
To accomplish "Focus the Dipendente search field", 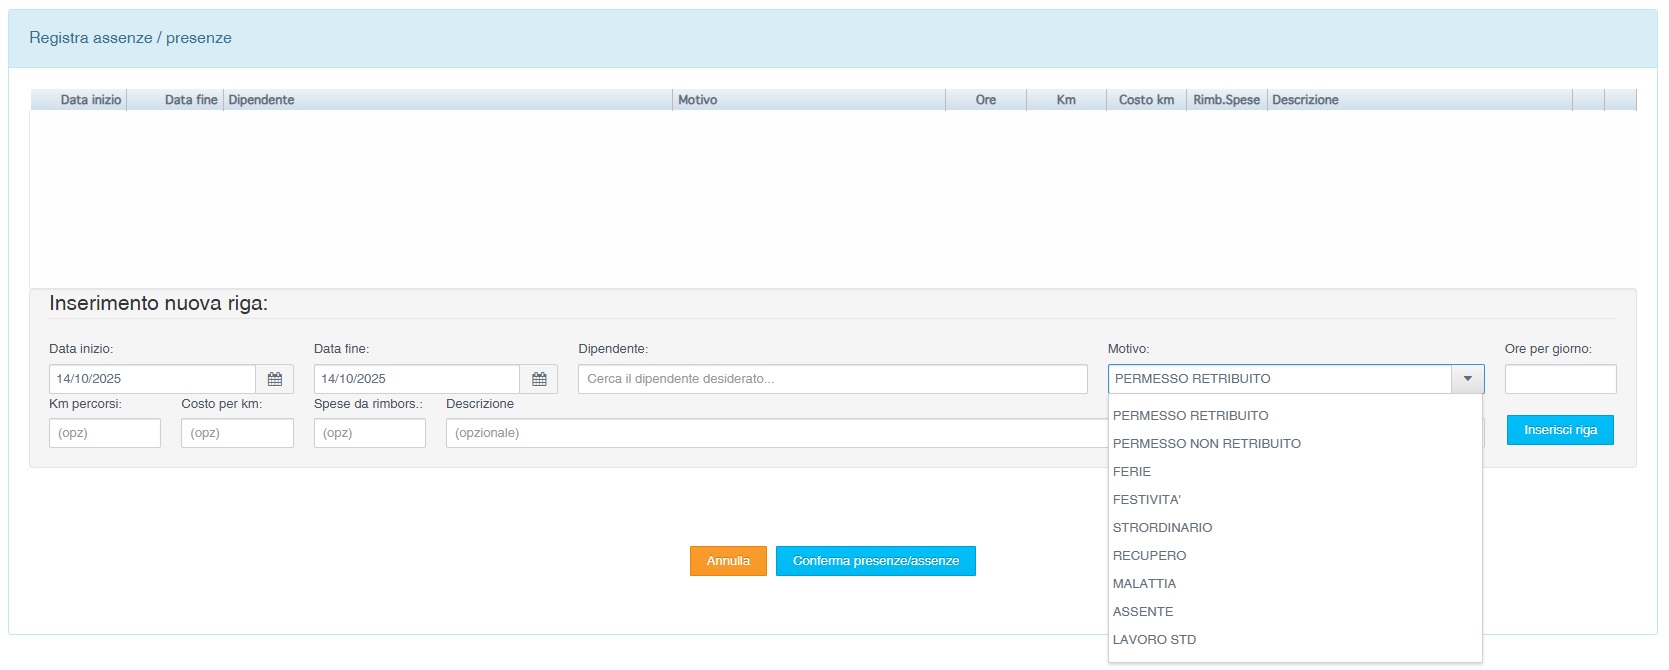I will pos(832,379).
